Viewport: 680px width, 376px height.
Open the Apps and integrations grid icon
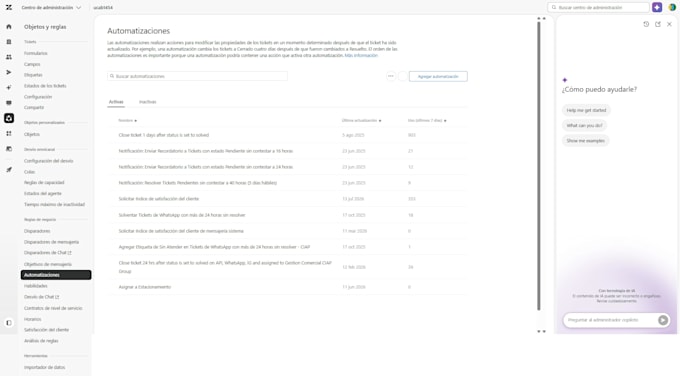coord(9,134)
